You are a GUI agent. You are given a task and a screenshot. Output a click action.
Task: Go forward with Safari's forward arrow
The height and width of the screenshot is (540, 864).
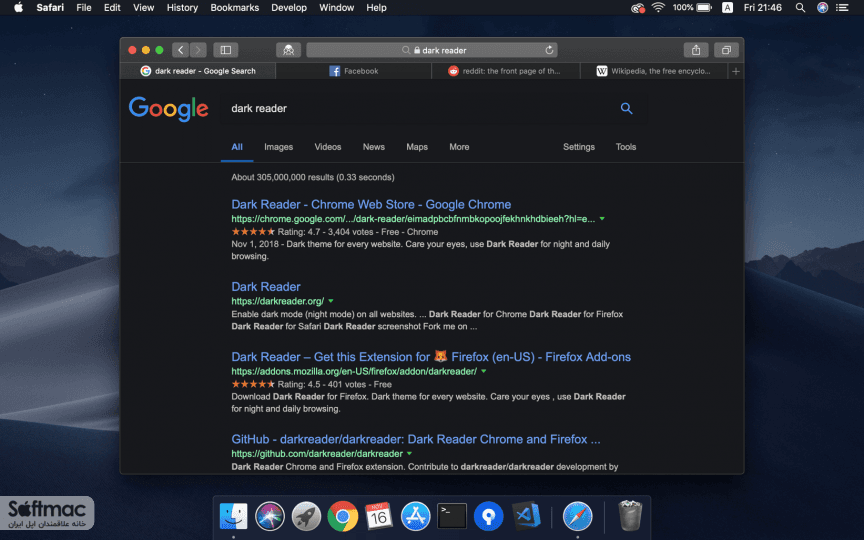point(198,50)
